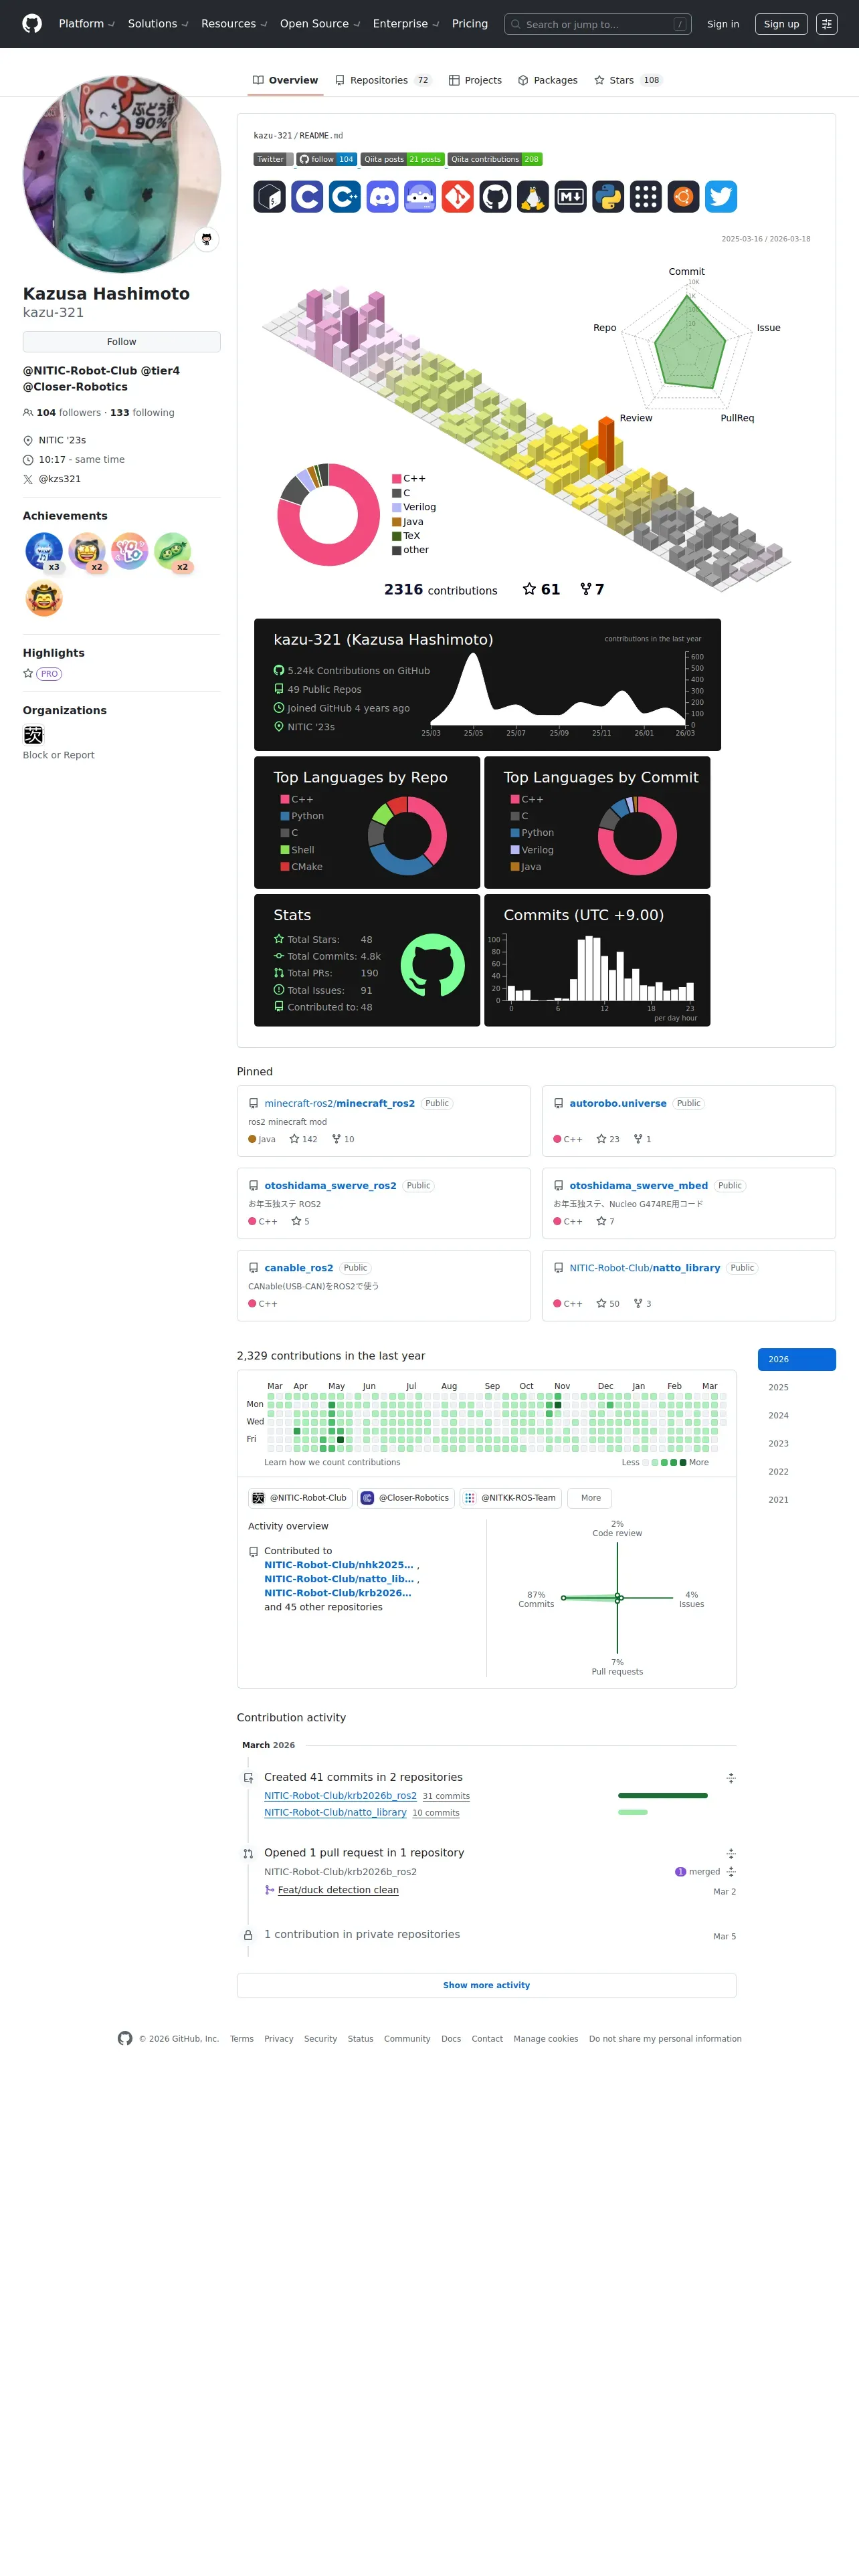Open the Stars tab
859x2576 pixels.
tap(628, 80)
